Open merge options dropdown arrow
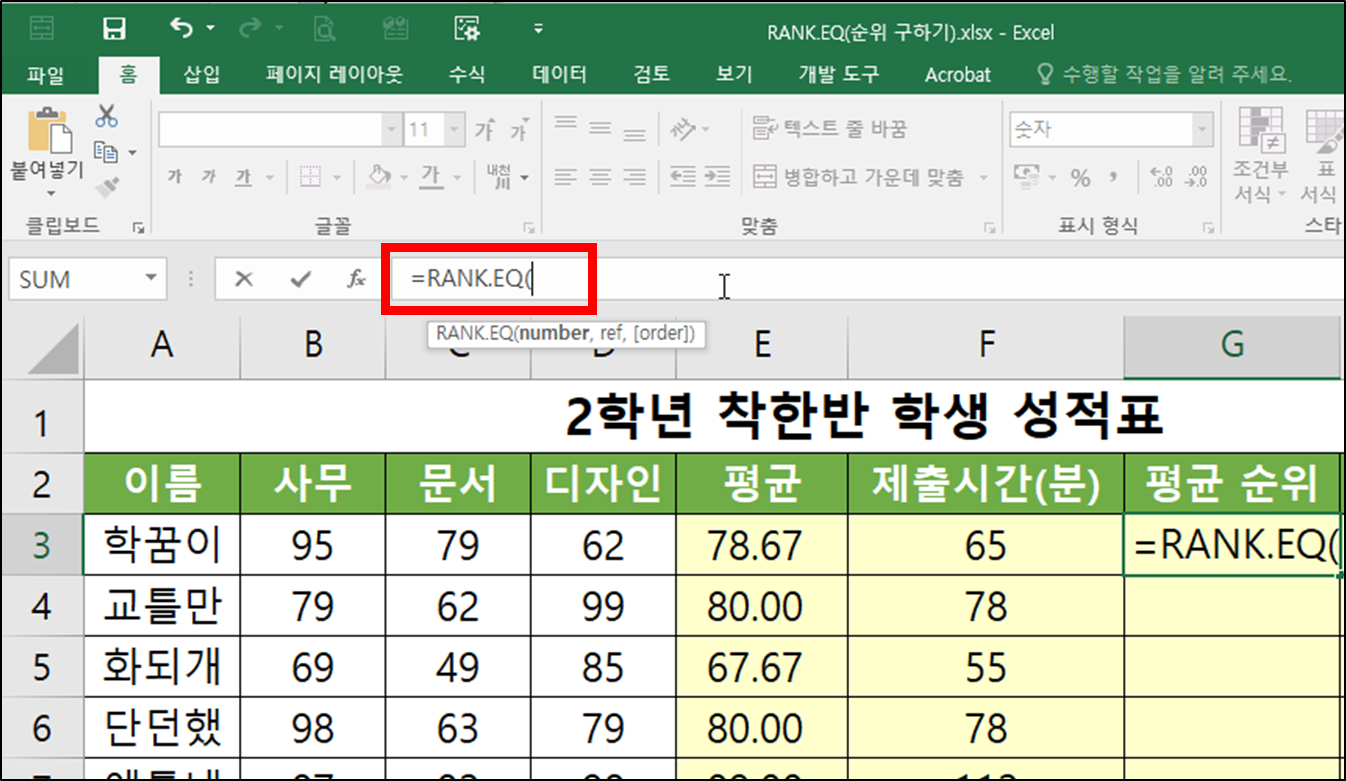Viewport: 1346px width, 781px height. [983, 178]
